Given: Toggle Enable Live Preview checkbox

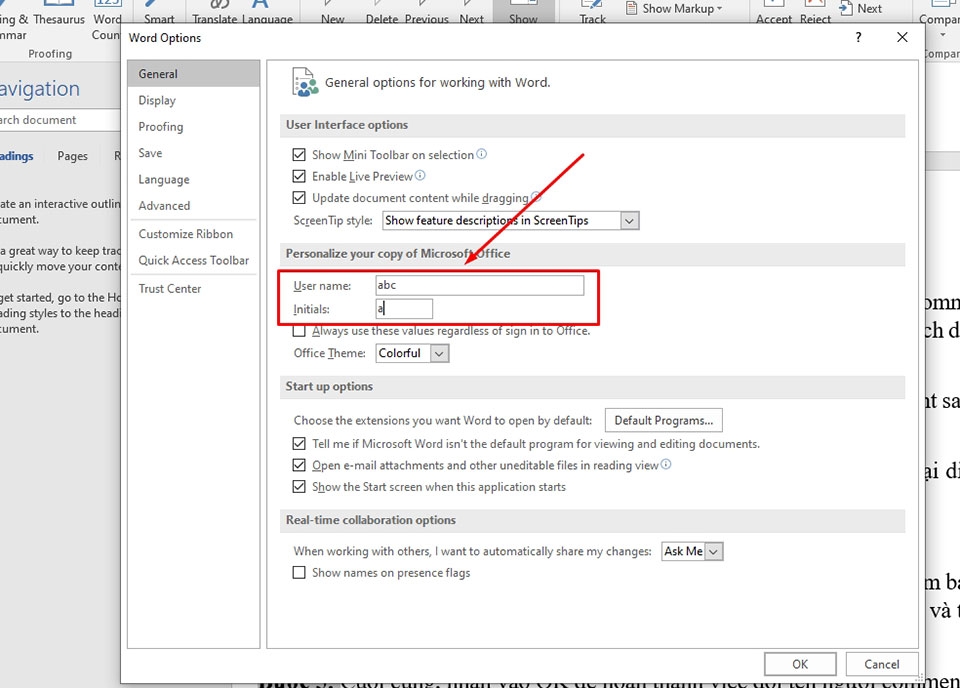Looking at the screenshot, I should 299,176.
